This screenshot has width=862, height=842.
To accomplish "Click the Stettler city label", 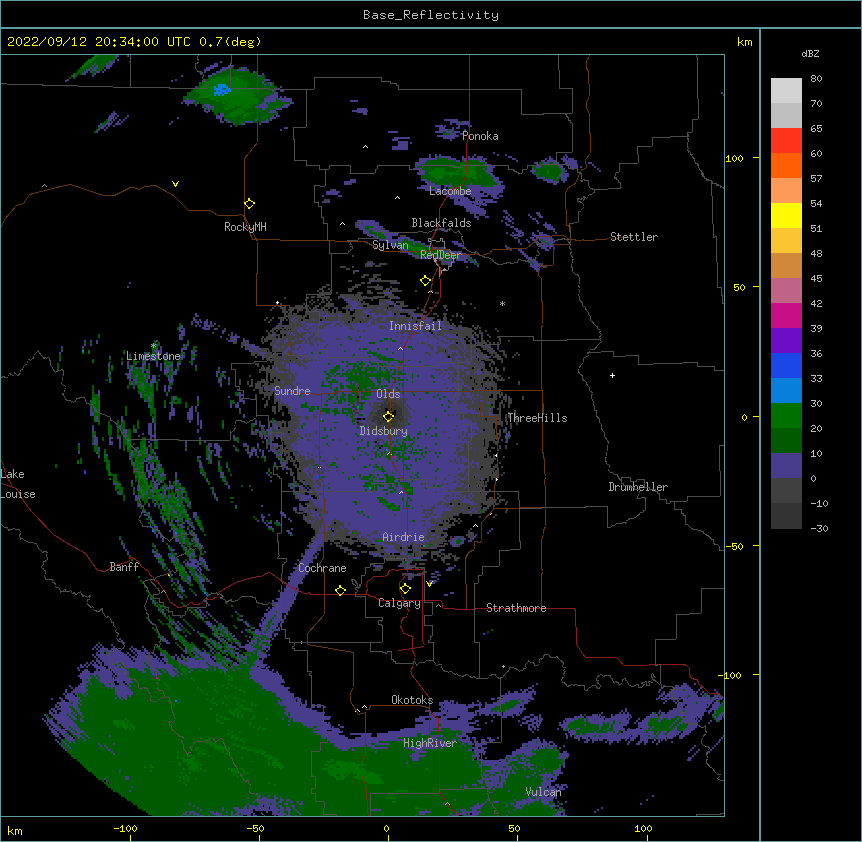I will pyautogui.click(x=634, y=237).
